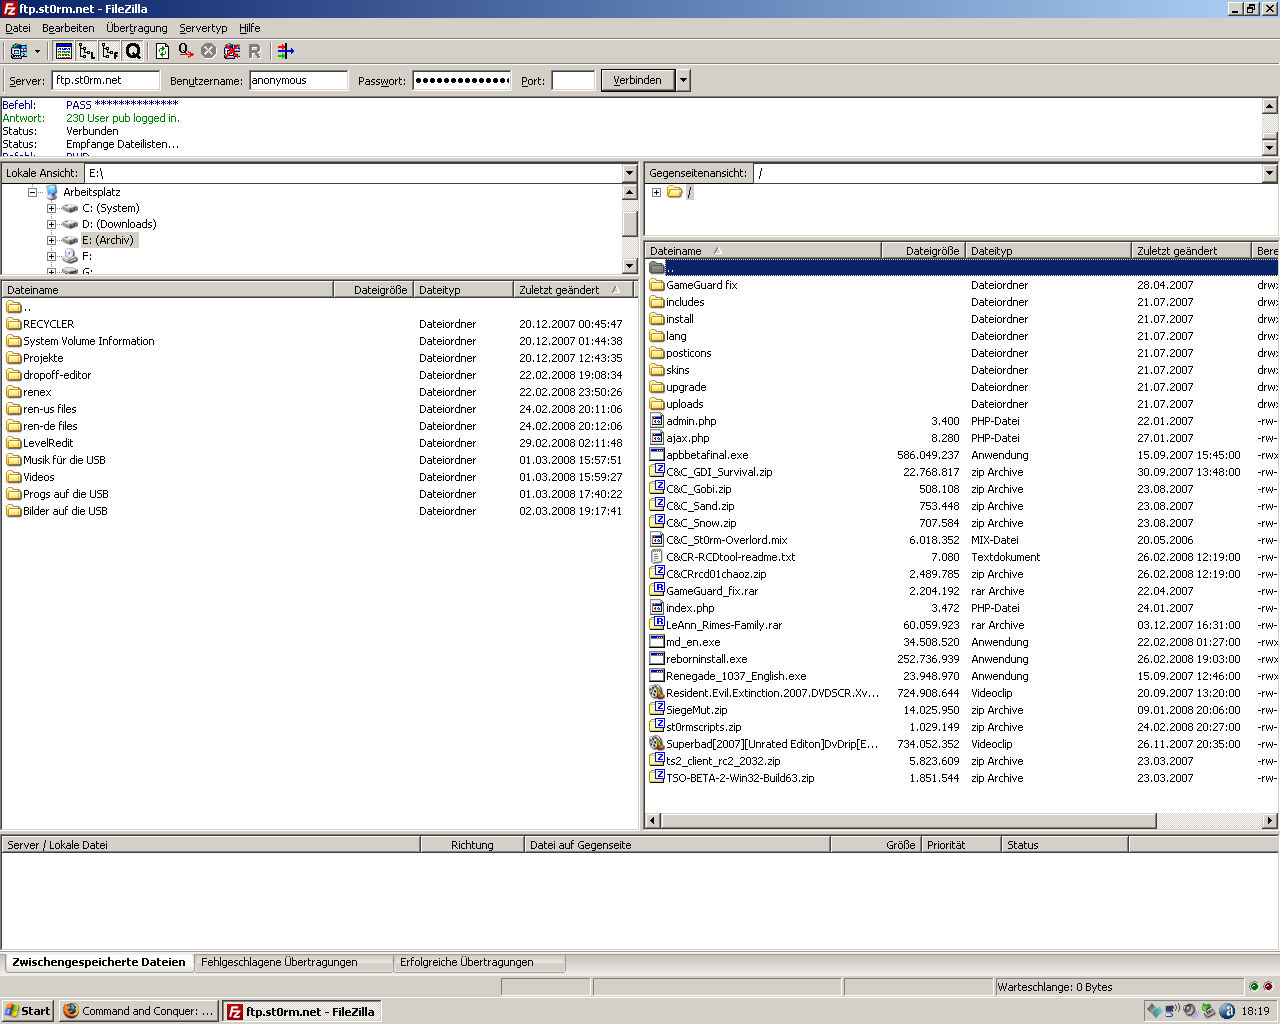The image size is (1280, 1024).
Task: Select the reborninstall.exe file icon
Action: click(x=657, y=659)
